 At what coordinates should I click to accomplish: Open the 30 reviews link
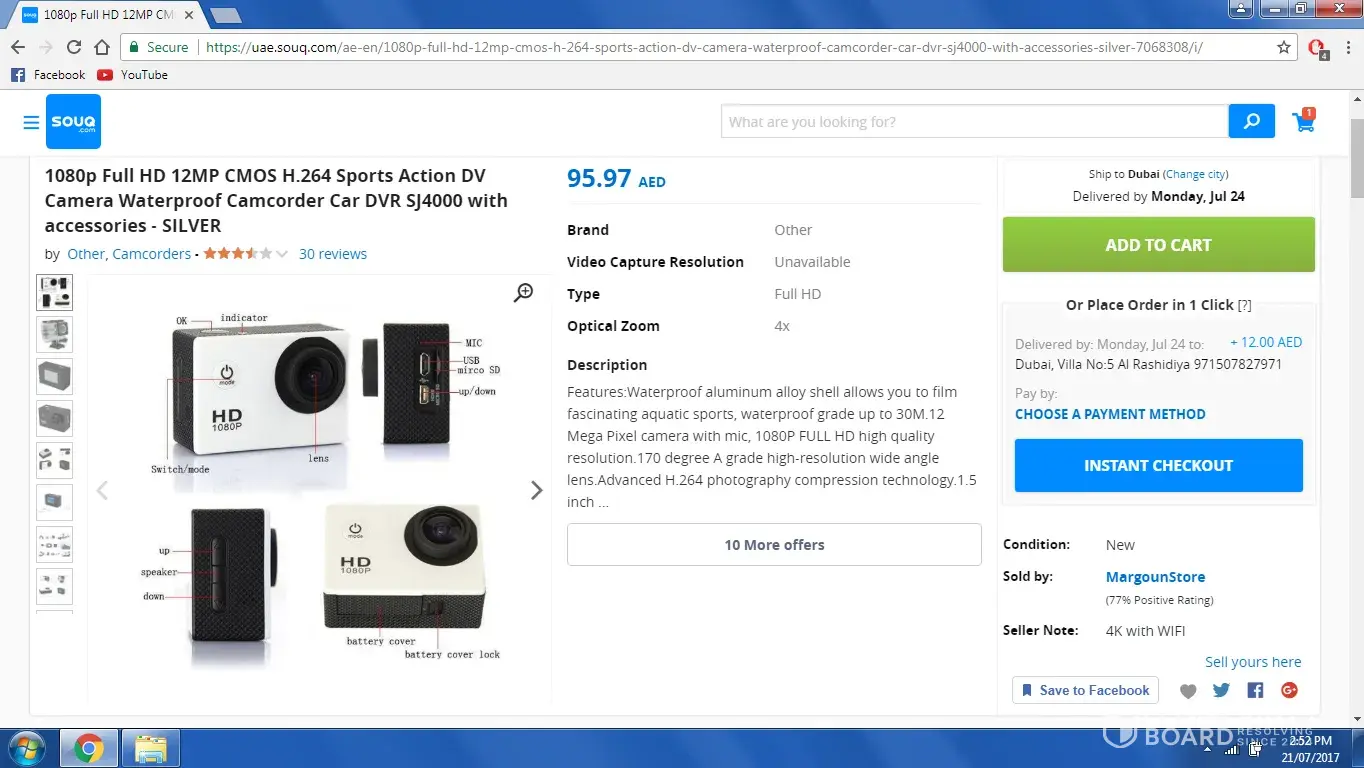point(333,254)
